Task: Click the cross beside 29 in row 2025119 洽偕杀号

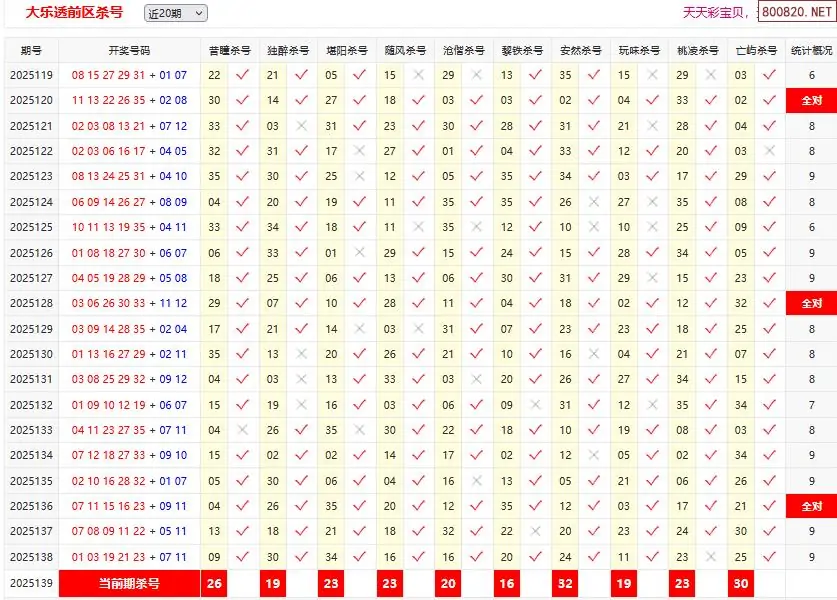Action: click(x=477, y=75)
